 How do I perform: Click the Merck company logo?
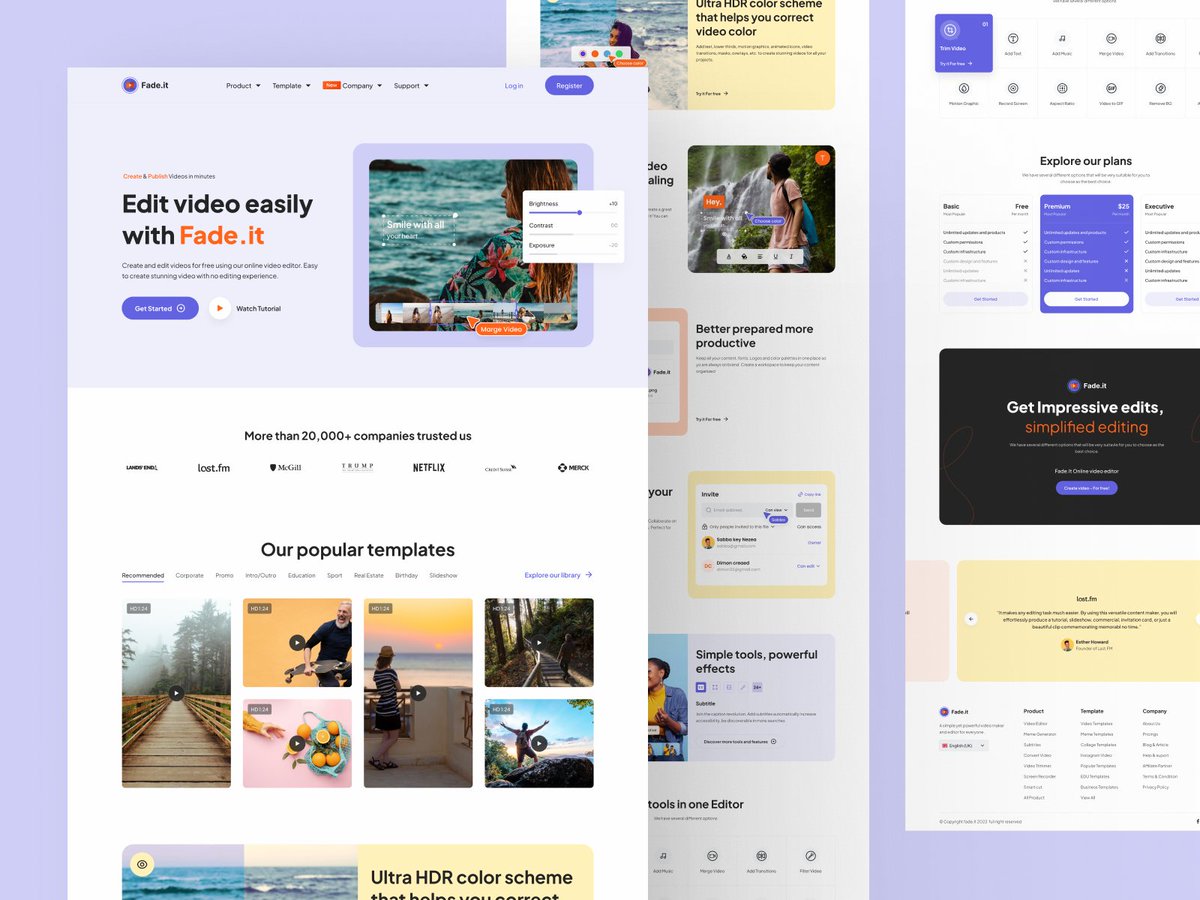[573, 467]
